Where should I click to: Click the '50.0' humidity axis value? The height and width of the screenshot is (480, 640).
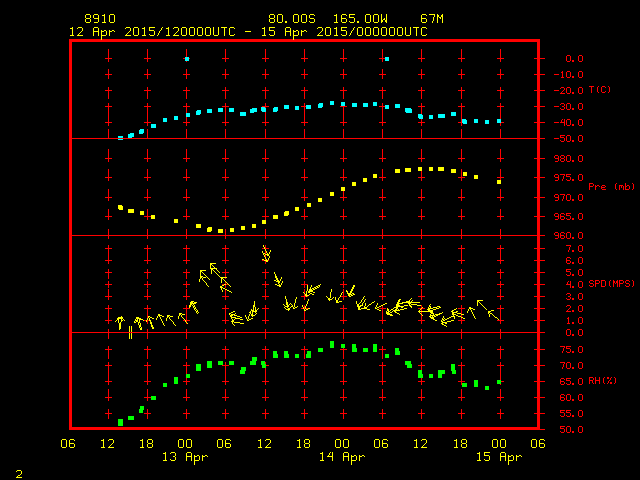[x=571, y=429]
